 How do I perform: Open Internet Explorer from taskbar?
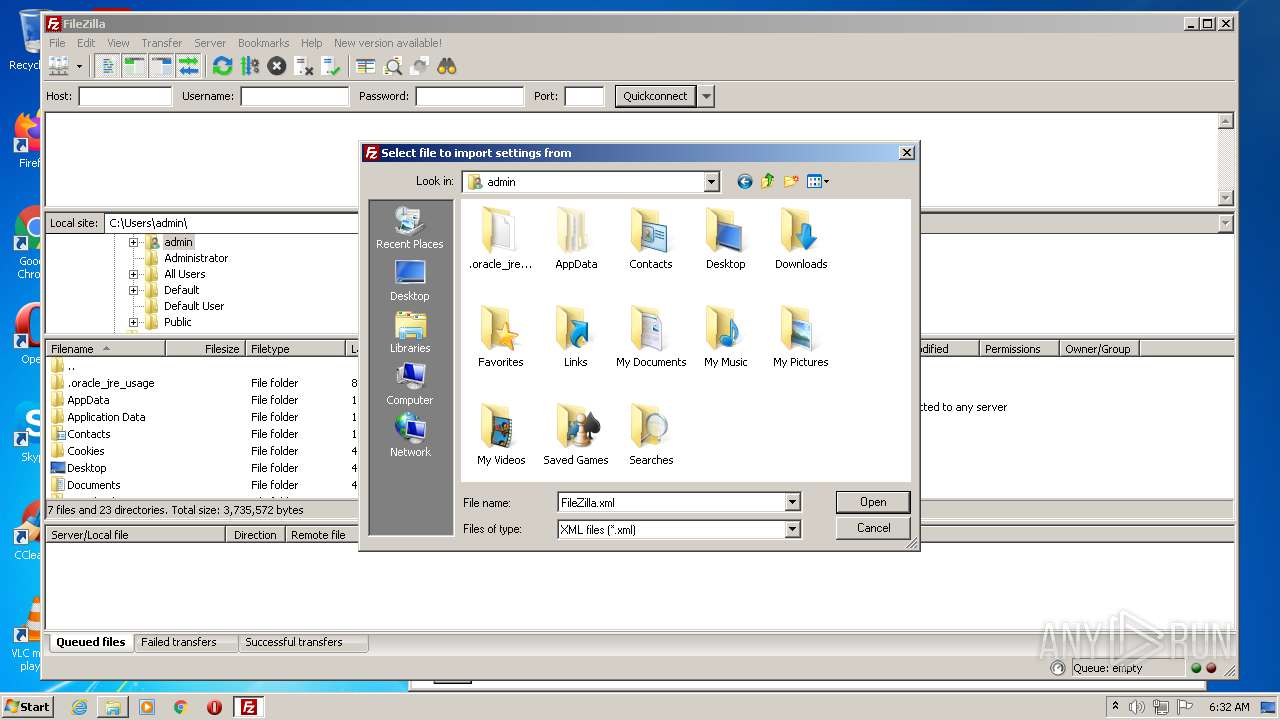click(x=79, y=707)
